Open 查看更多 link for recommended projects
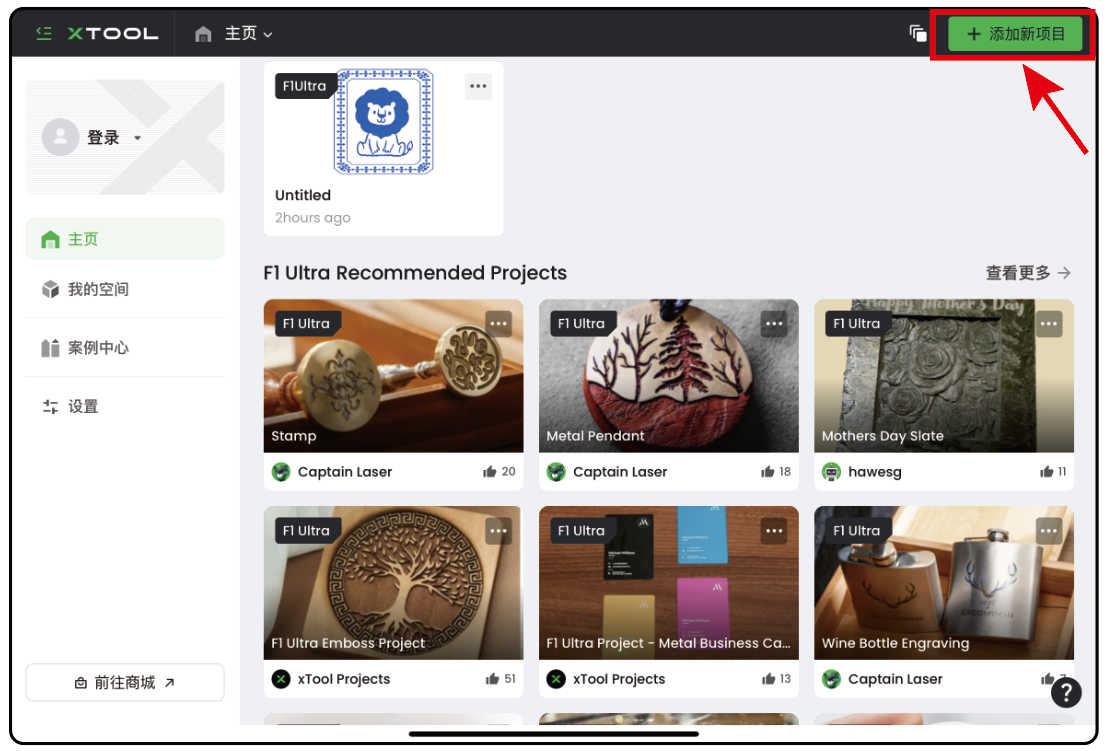Screen dimensions: 1106x751 pyautogui.click(x=1028, y=273)
